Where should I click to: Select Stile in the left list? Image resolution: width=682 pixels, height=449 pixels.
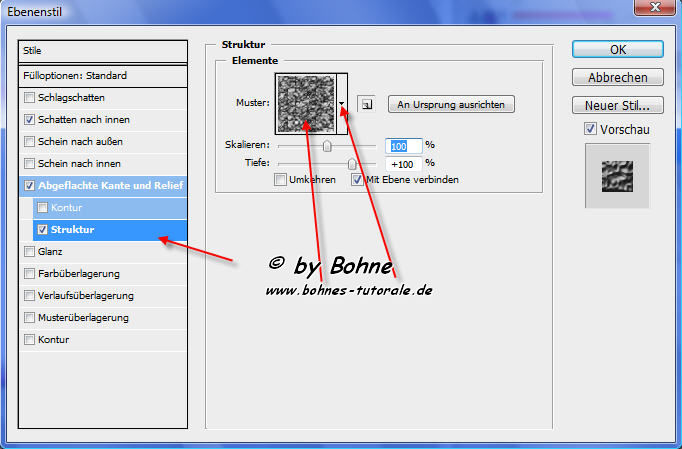point(103,50)
